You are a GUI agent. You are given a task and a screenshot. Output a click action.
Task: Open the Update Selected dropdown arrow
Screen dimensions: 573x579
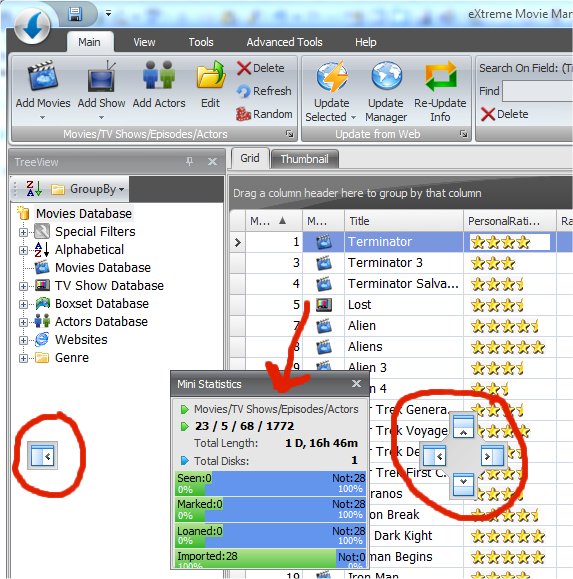point(353,117)
